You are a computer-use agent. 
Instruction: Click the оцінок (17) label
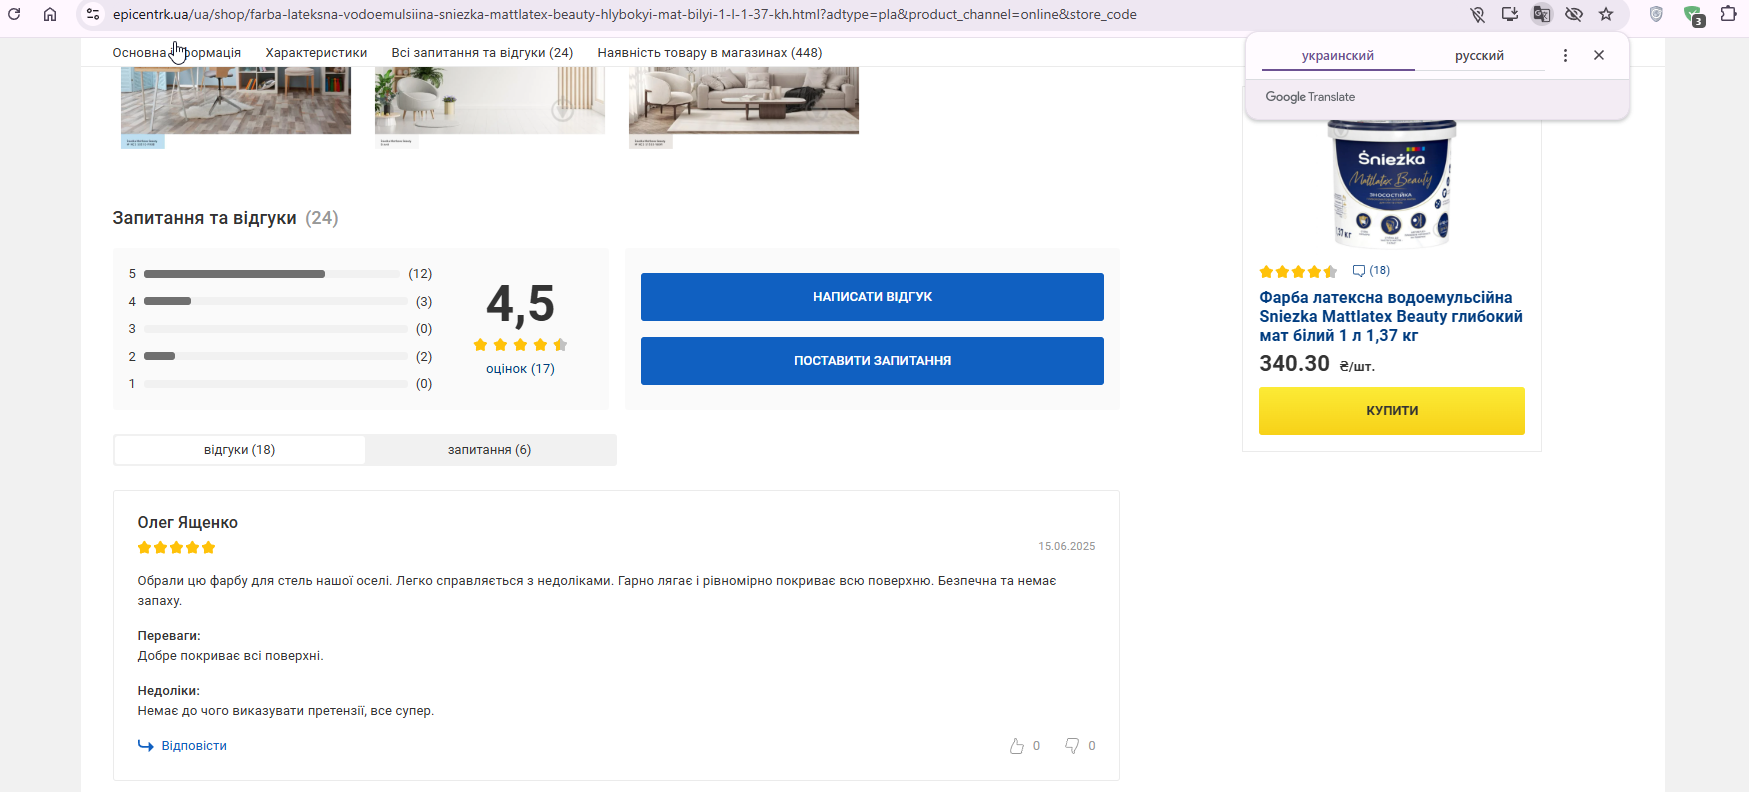tap(520, 369)
